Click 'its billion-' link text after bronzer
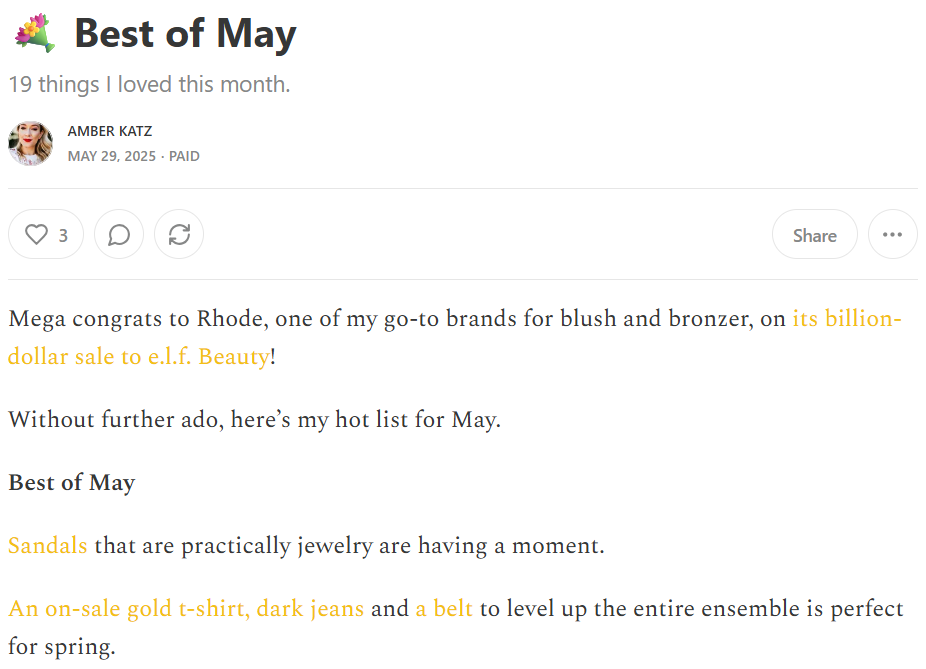Screen dimensions: 926x669 pyautogui.click(x=847, y=319)
